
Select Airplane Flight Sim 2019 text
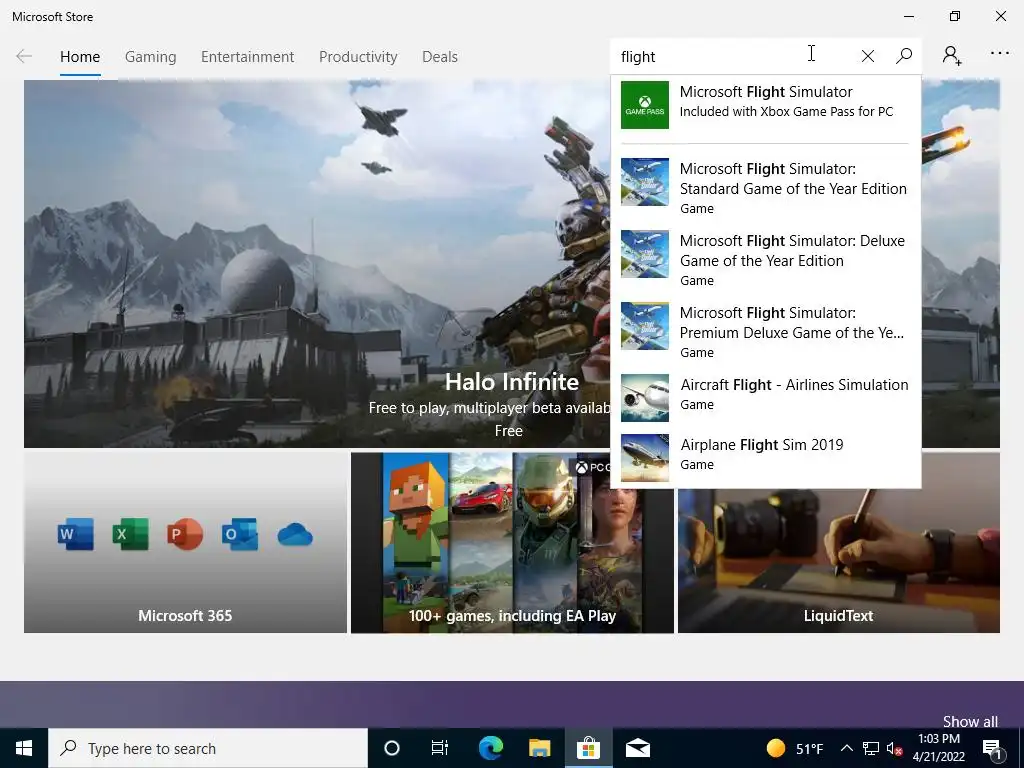tap(761, 445)
